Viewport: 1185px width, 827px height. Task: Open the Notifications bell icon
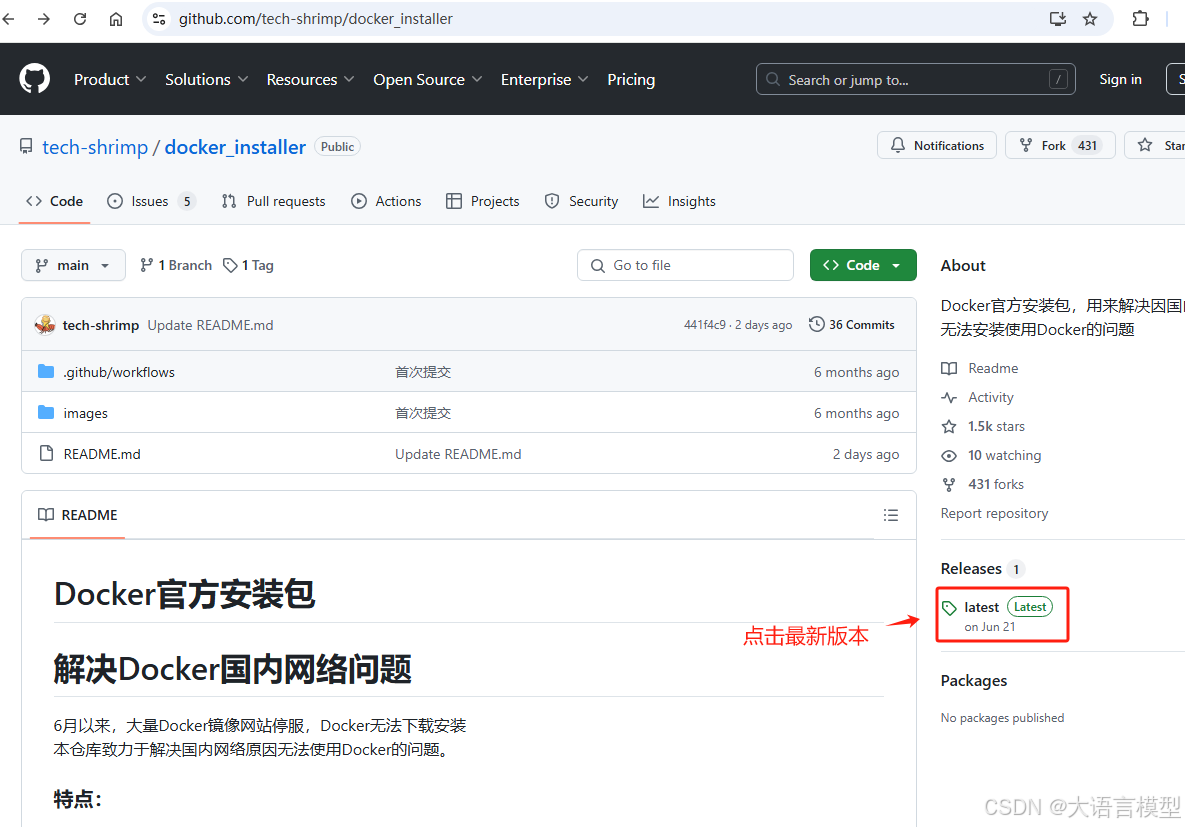coord(898,145)
